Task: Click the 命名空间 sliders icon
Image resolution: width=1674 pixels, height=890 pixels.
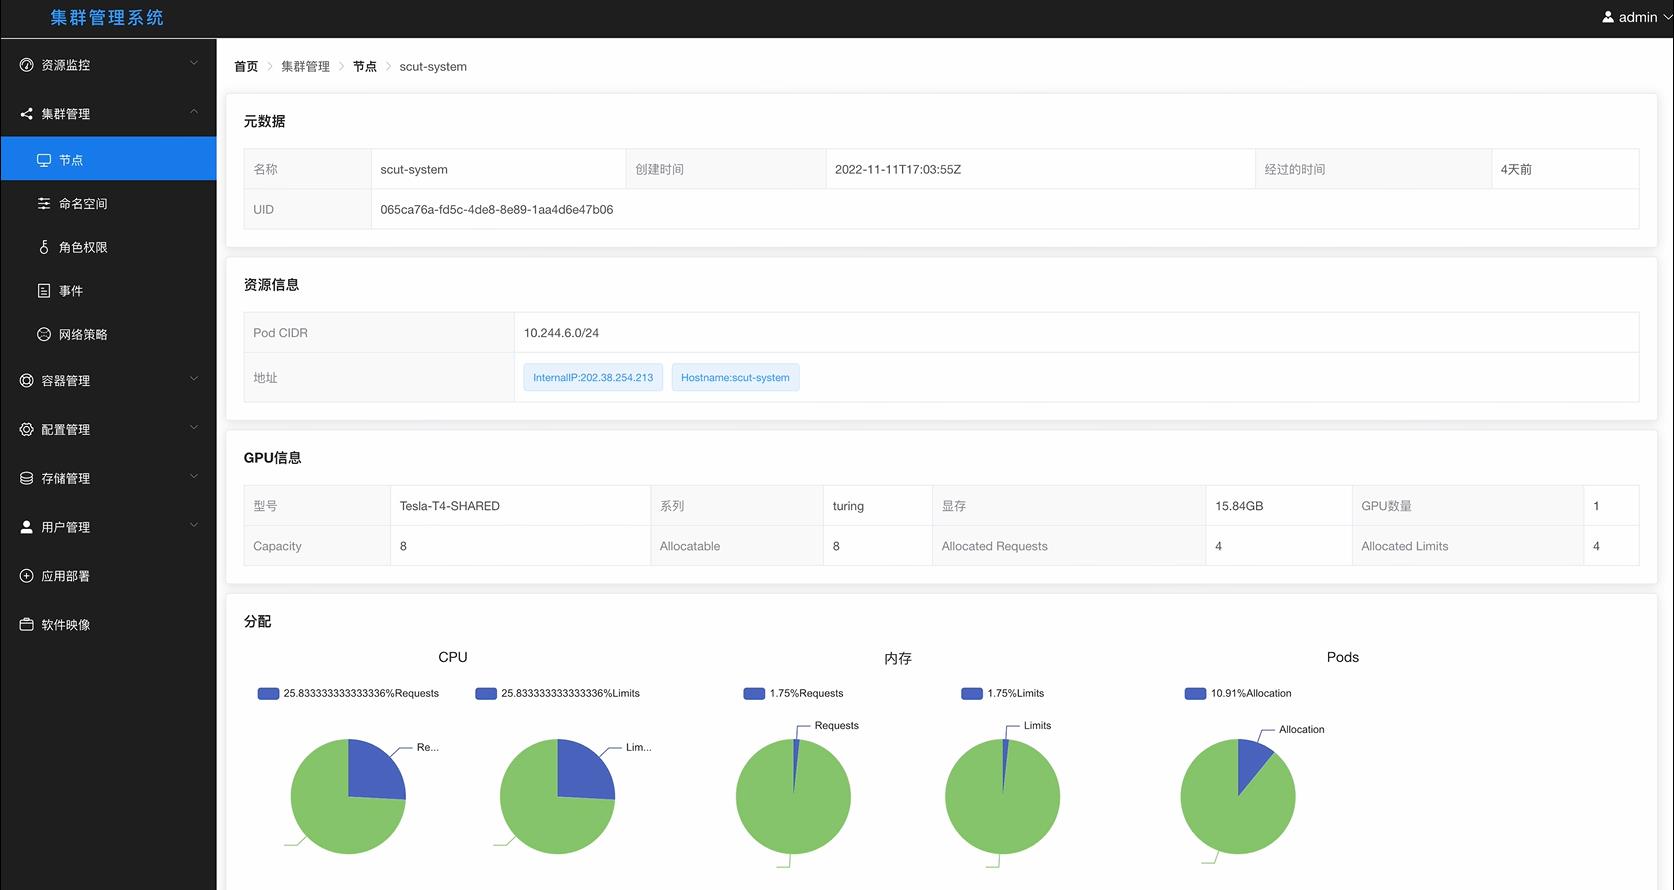Action: click(44, 204)
